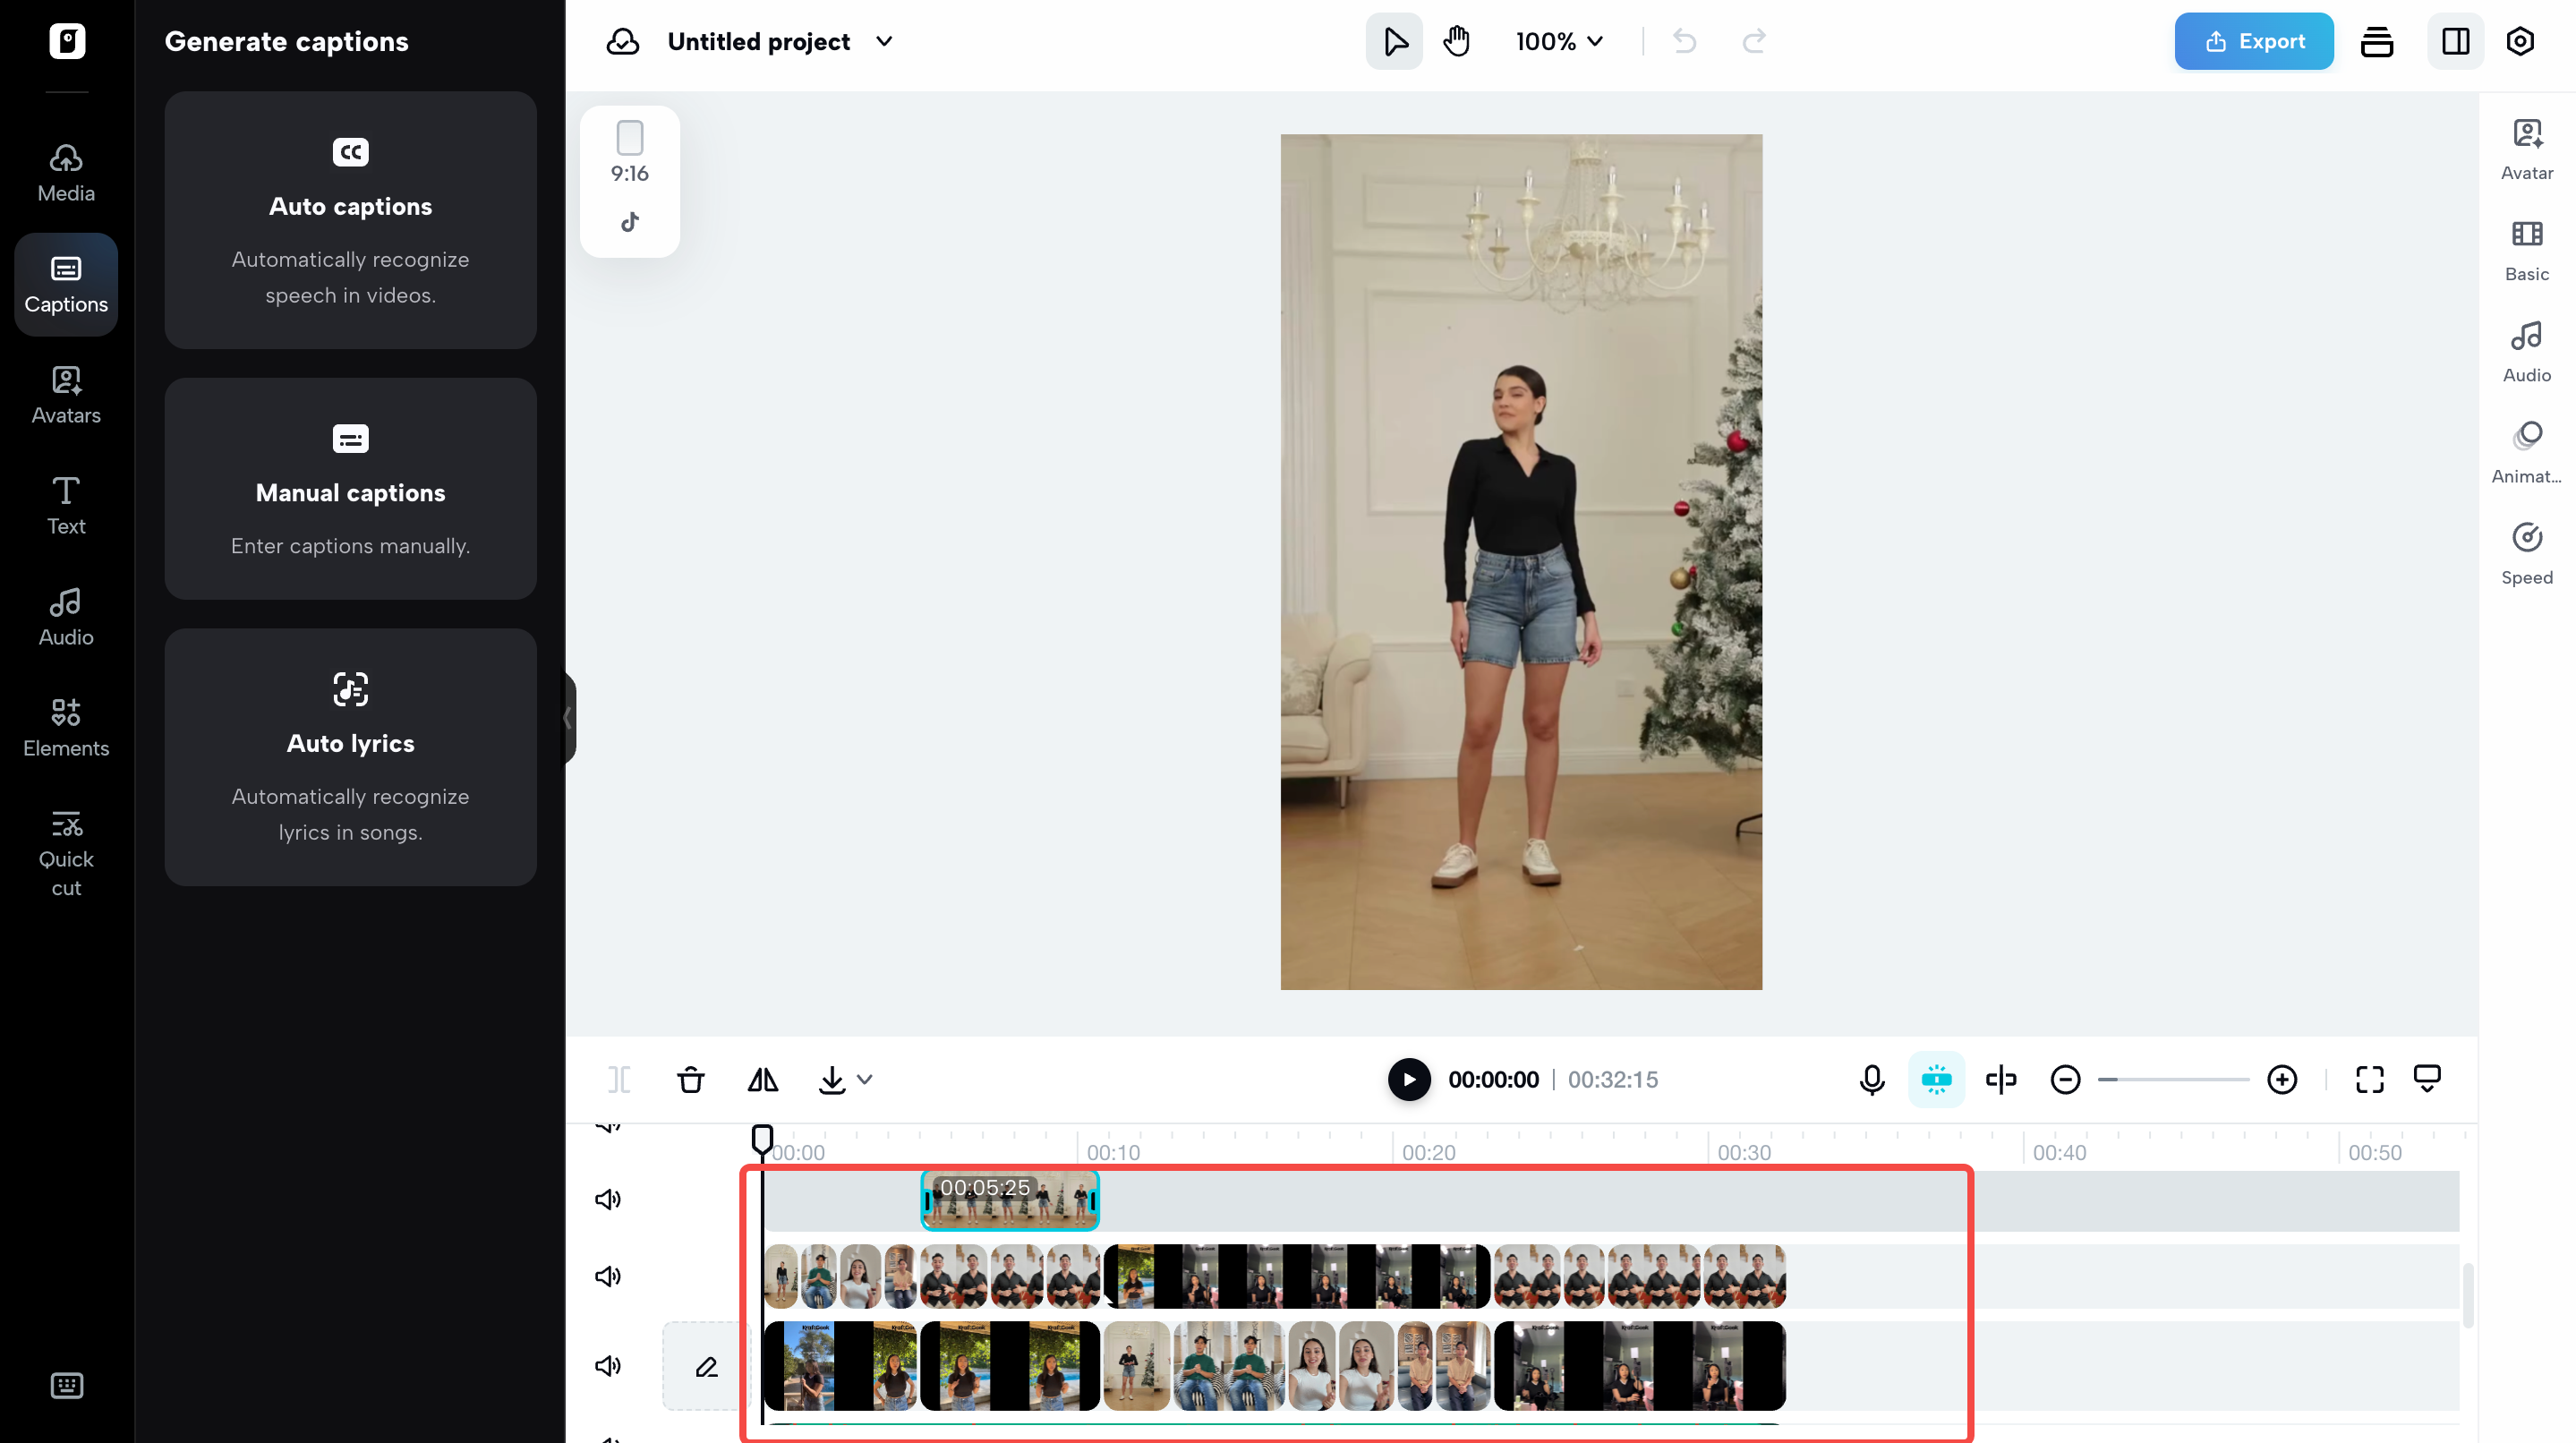
Task: Open the Media panel
Action: pyautogui.click(x=65, y=171)
